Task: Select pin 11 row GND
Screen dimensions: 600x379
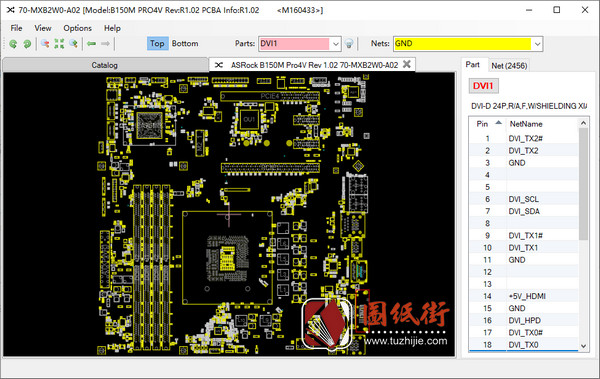Action: (524, 260)
